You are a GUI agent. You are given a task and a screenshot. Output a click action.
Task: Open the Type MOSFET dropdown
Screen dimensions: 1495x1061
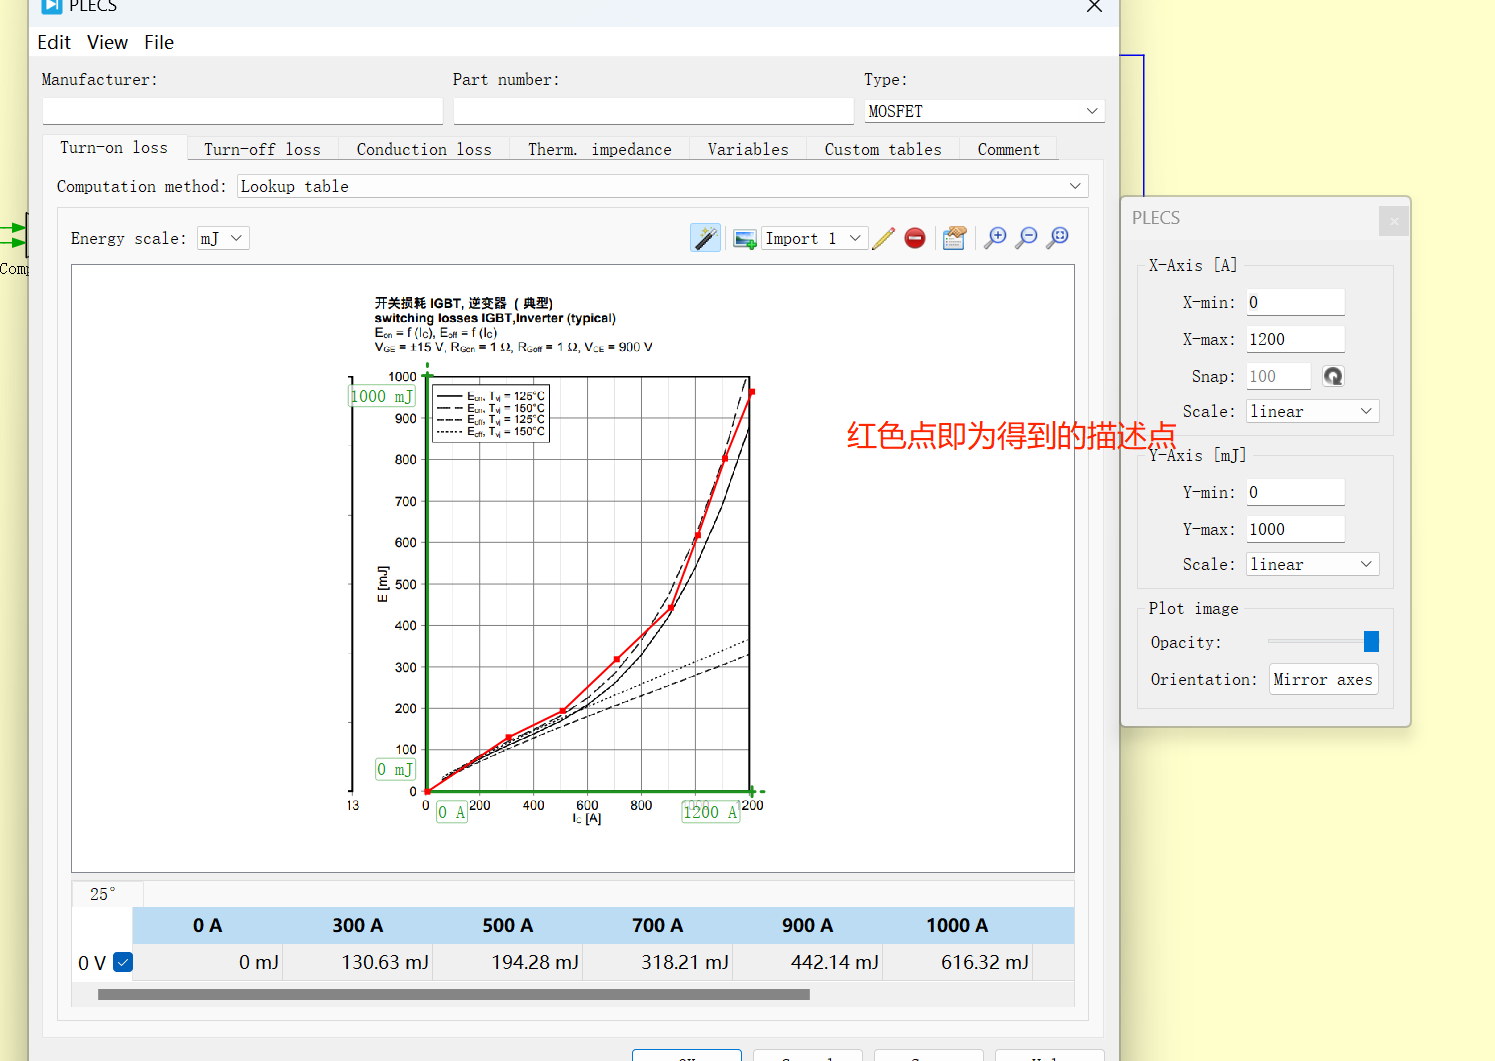pyautogui.click(x=984, y=111)
